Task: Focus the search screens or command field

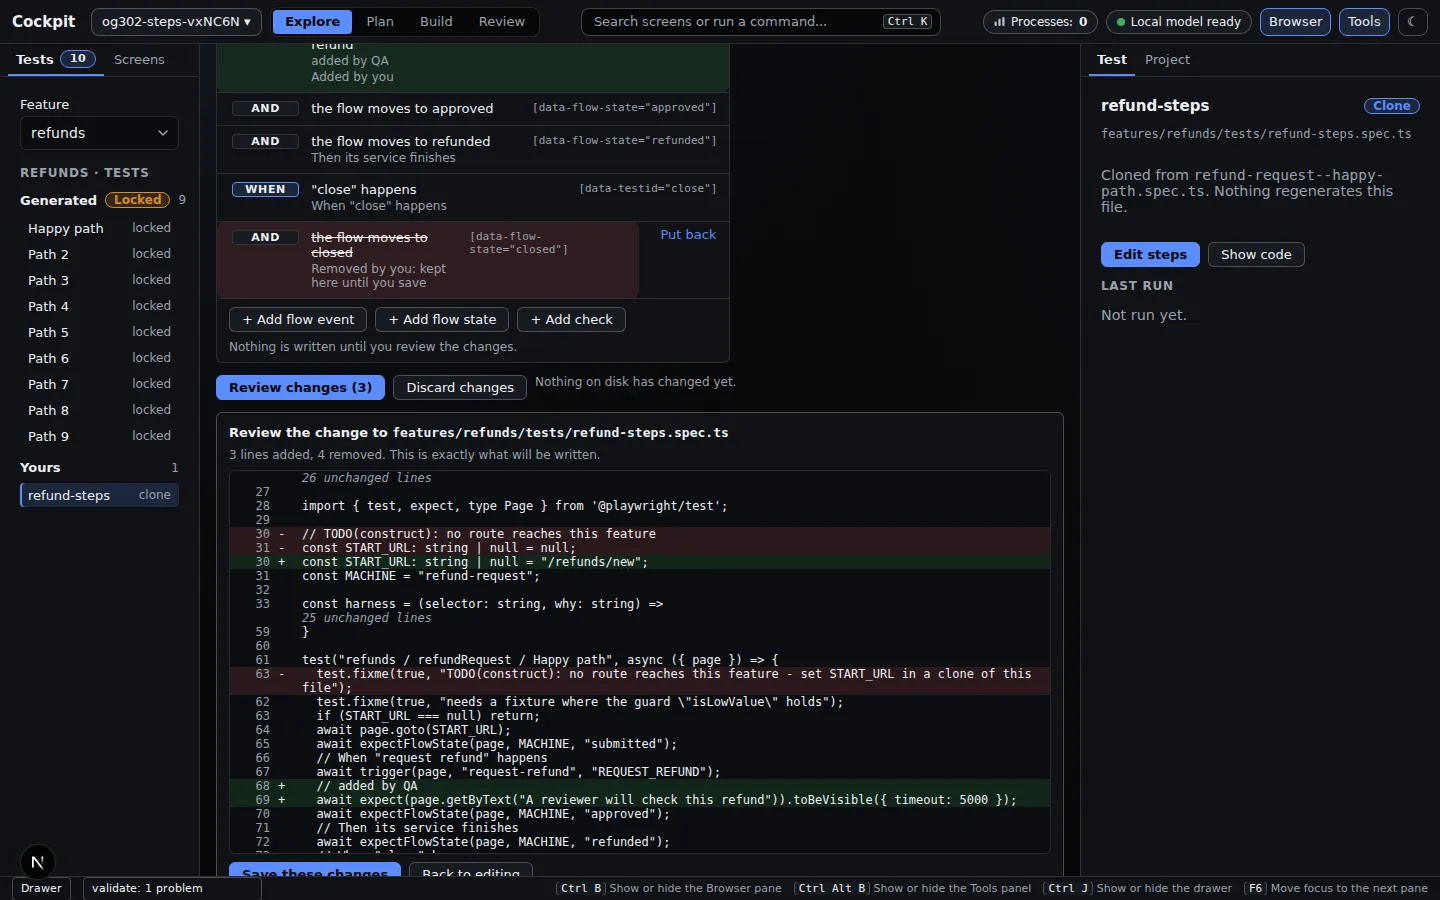Action: point(761,21)
